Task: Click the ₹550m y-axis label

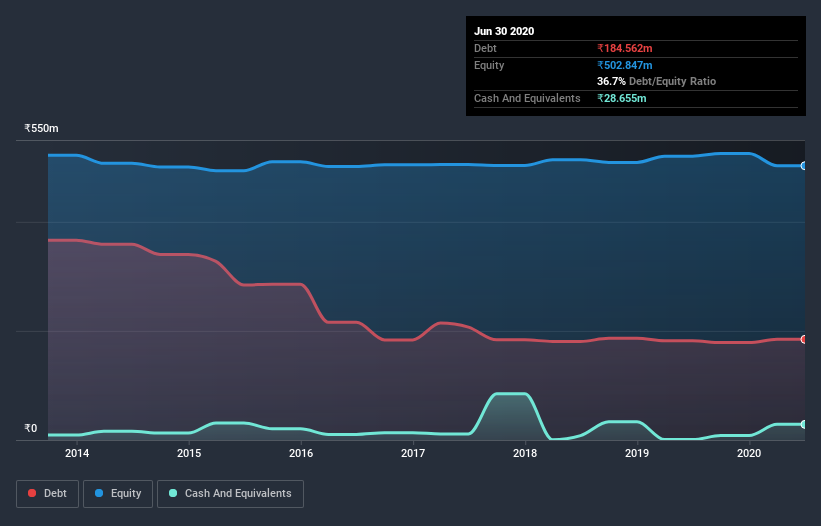Action: click(41, 128)
